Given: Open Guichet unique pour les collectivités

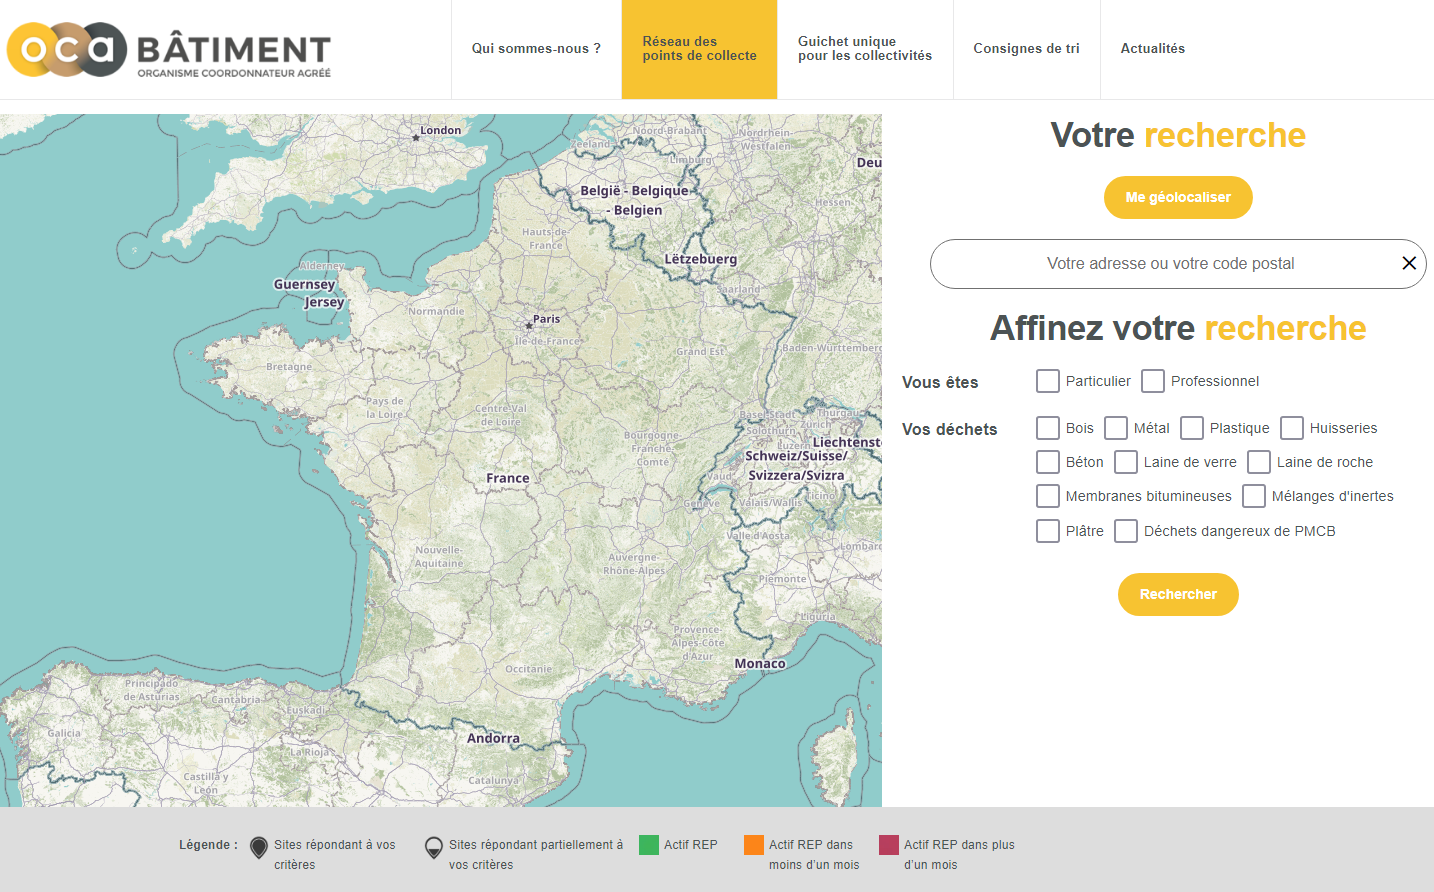Looking at the screenshot, I should coord(865,49).
